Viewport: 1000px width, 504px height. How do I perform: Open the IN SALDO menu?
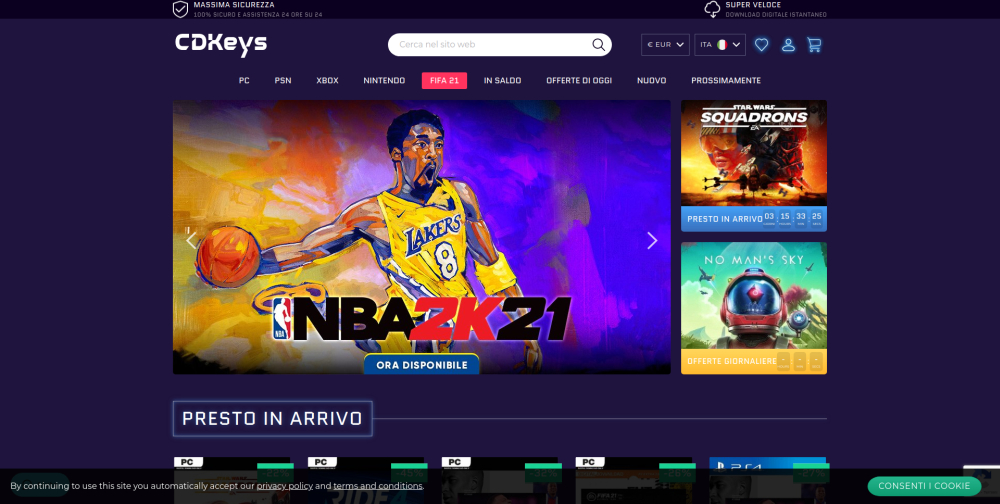[503, 80]
